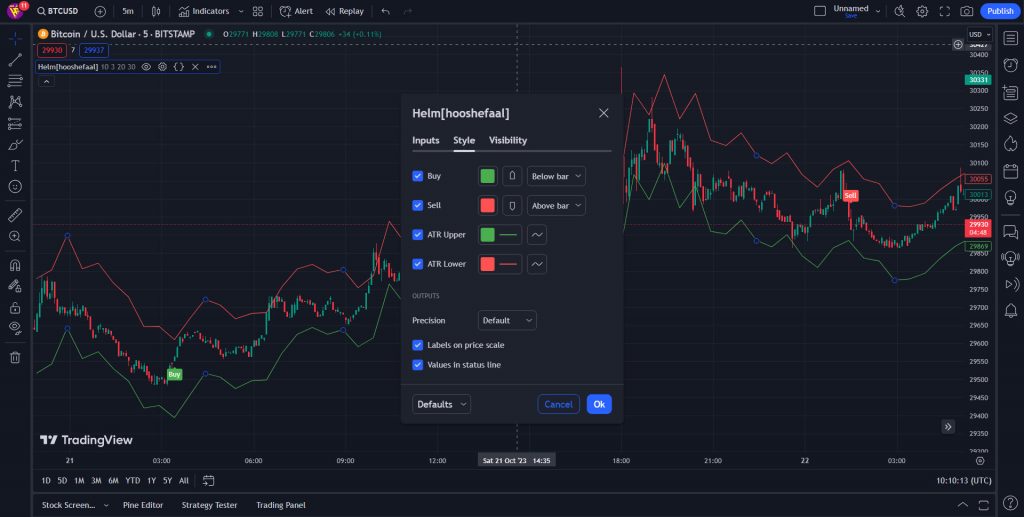Pick the Buy label green color swatch
This screenshot has height=517, width=1024.
click(x=488, y=176)
